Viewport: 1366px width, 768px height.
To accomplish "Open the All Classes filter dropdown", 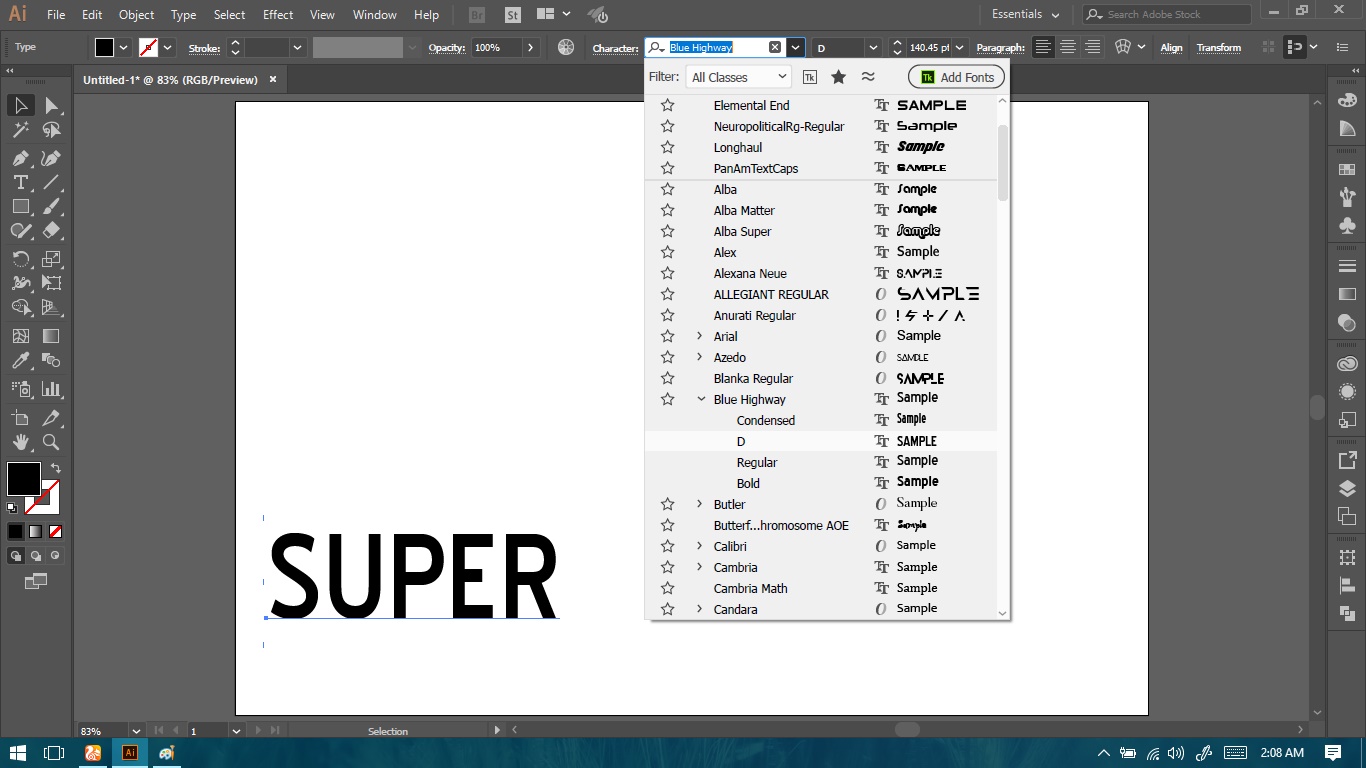I will tap(738, 77).
